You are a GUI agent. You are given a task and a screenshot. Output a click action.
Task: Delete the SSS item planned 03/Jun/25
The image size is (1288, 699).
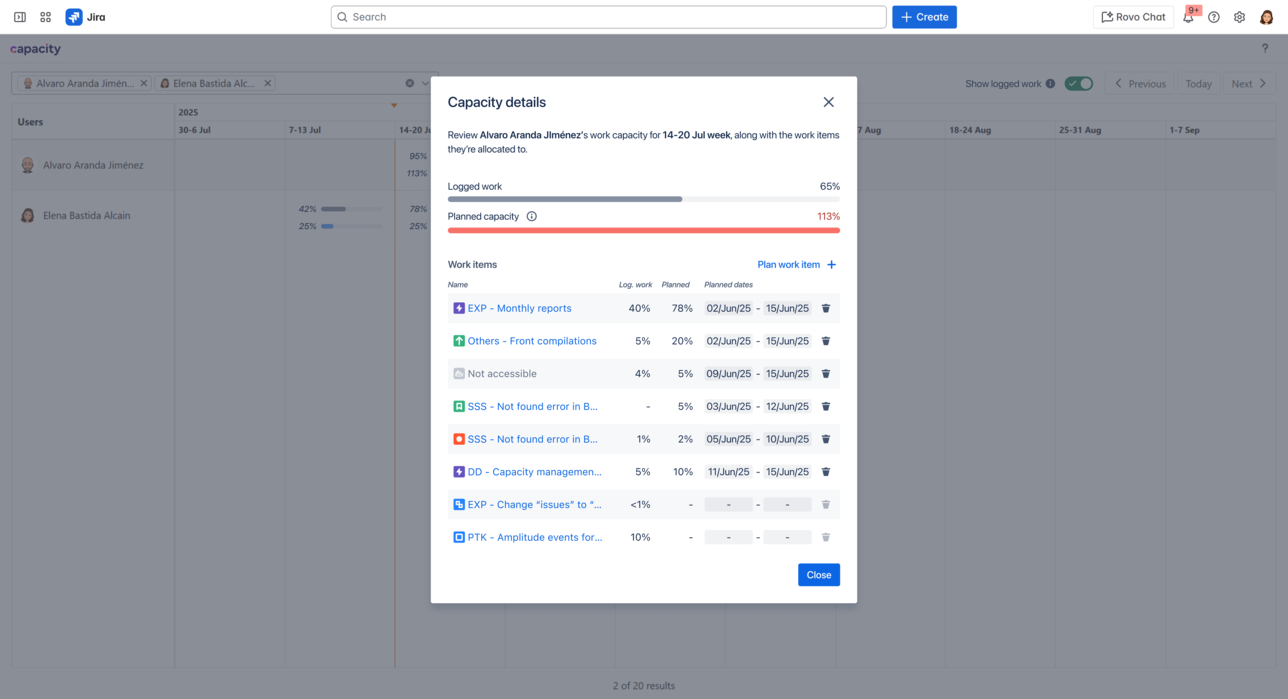(826, 407)
